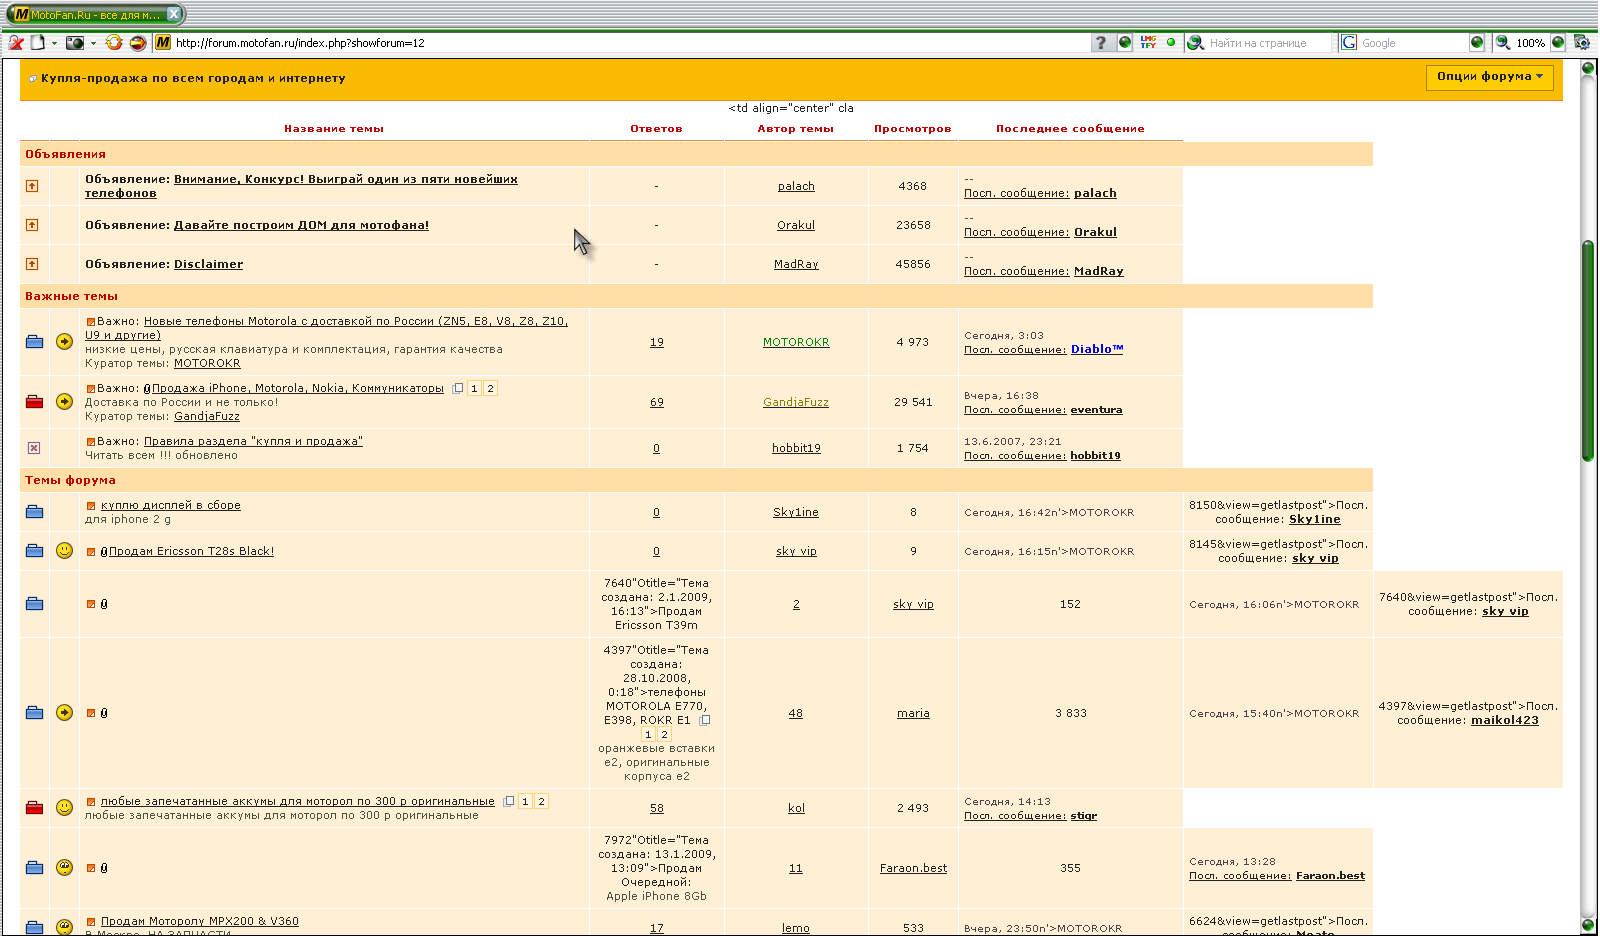Open dropdown arrow beside new page icon
Screen dimensions: 1600x936
point(54,43)
